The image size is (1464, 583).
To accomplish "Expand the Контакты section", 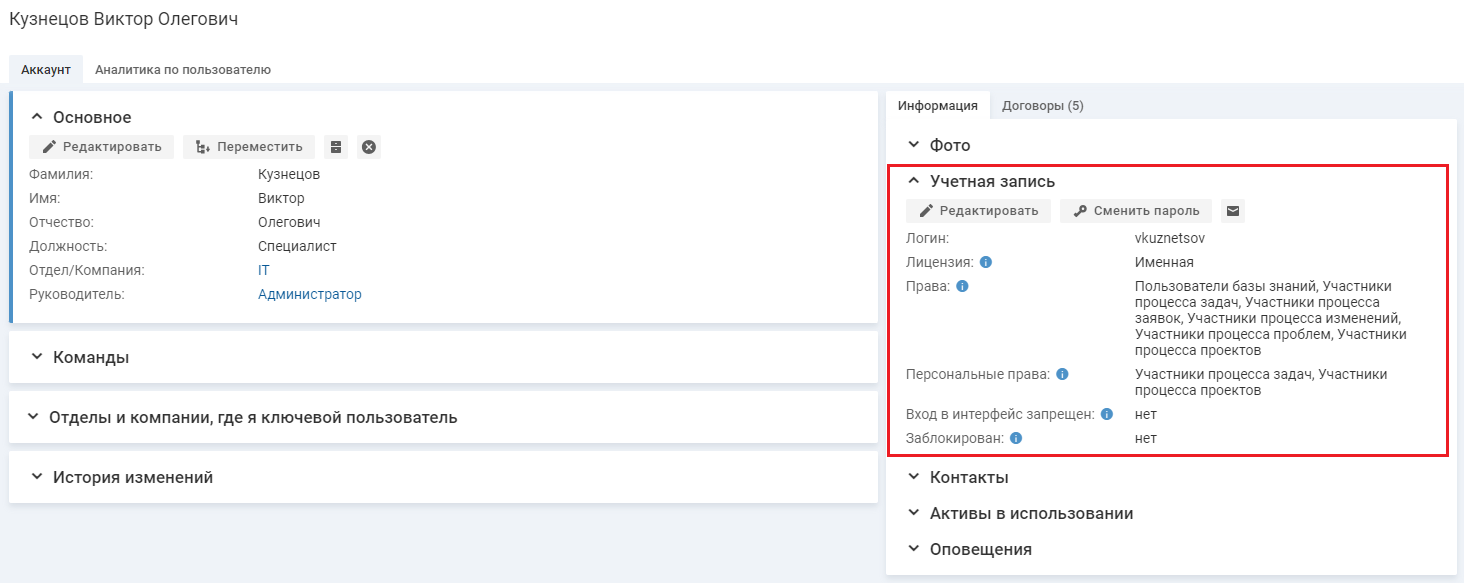I will (913, 477).
